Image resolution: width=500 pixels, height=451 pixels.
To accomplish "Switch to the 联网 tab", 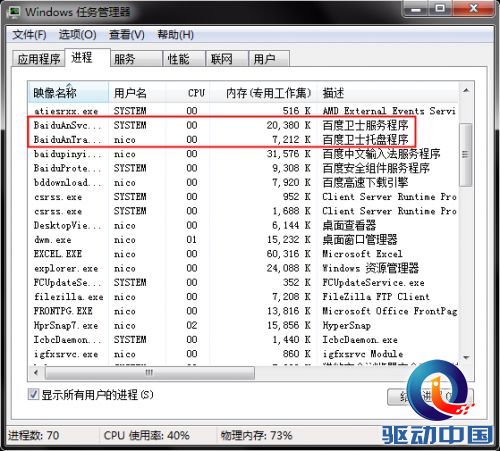I will 227,59.
